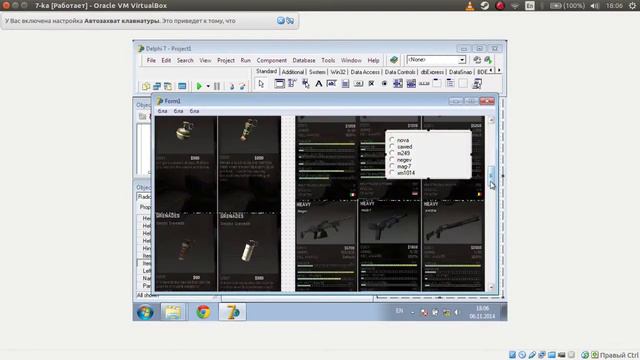Open the Tools menu in Delphi
The image size is (640, 360).
[328, 60]
